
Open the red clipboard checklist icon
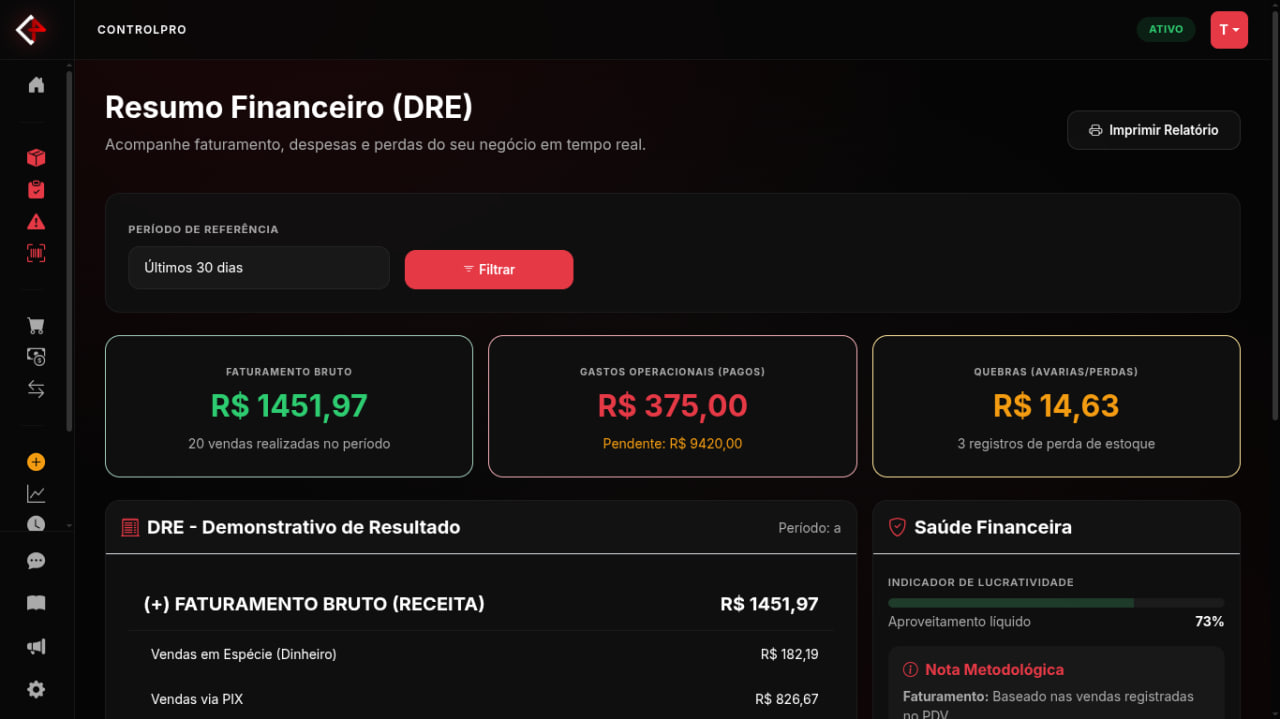[36, 190]
